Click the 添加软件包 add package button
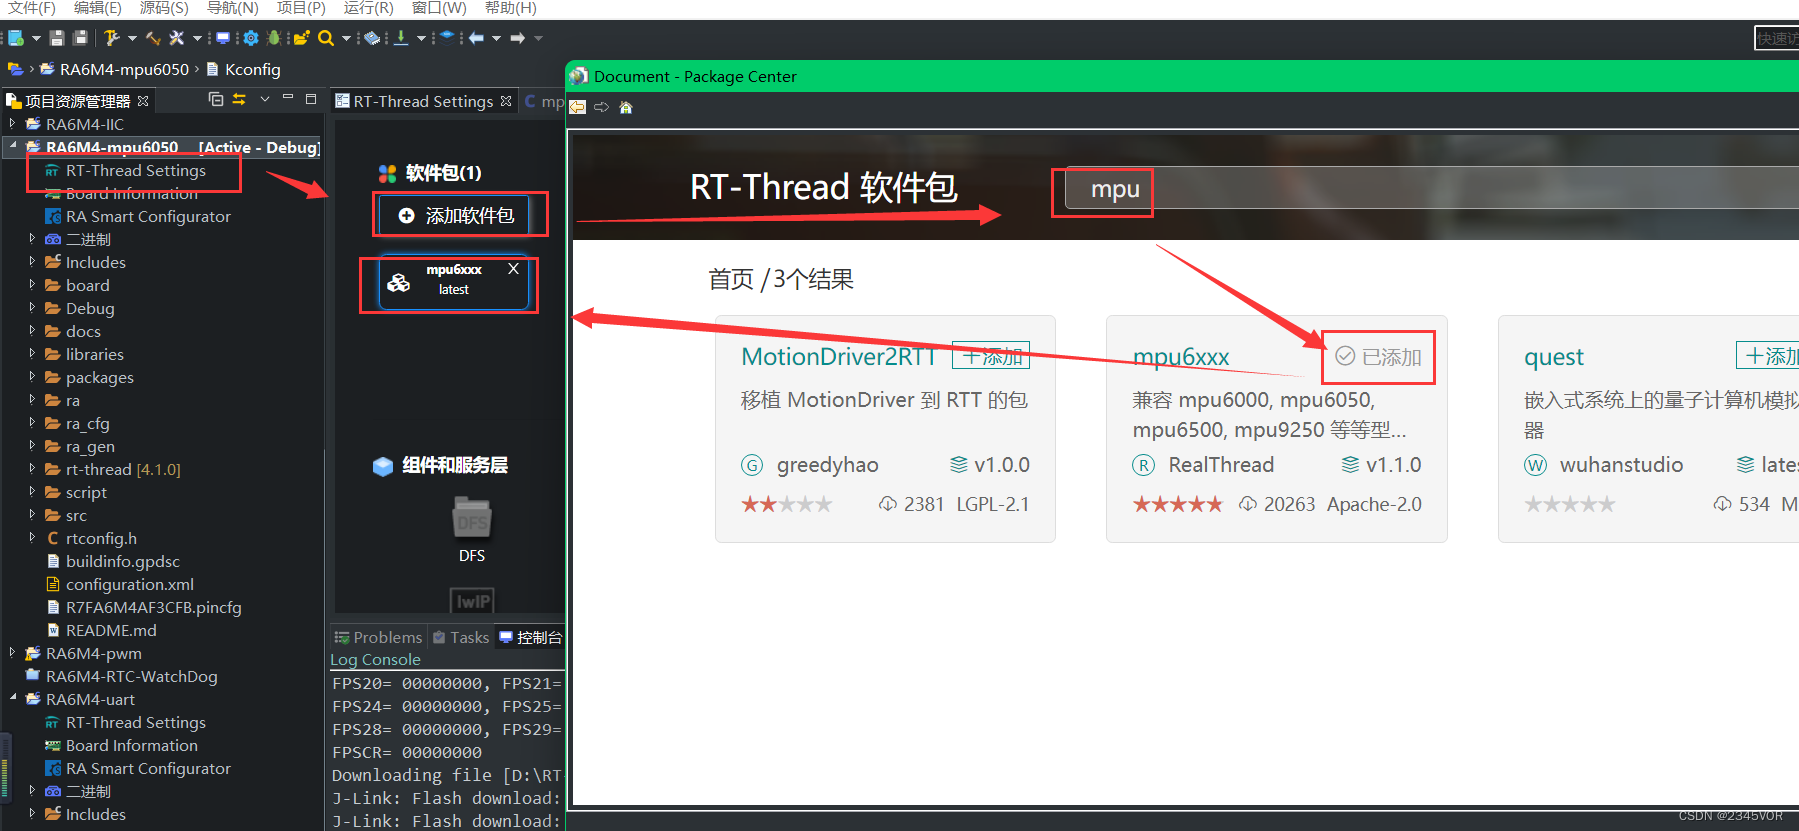The image size is (1799, 831). tap(456, 215)
